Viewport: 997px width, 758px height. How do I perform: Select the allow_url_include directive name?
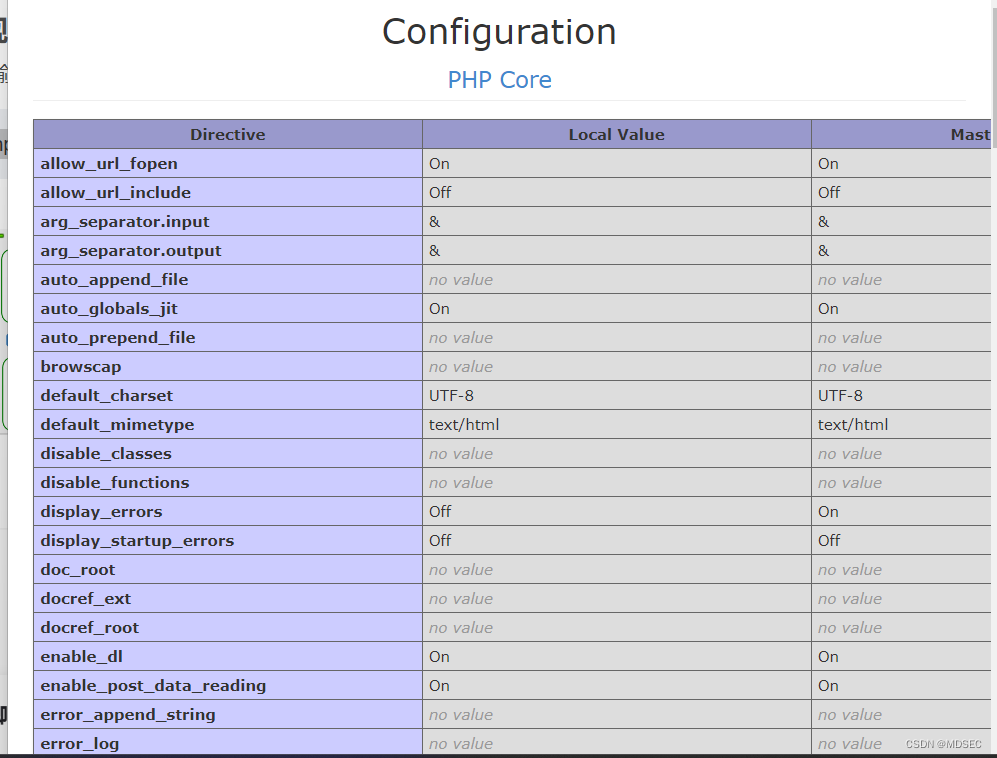(x=116, y=193)
